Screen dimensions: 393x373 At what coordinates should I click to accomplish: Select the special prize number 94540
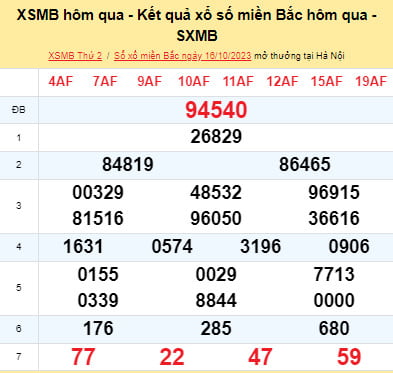(216, 110)
